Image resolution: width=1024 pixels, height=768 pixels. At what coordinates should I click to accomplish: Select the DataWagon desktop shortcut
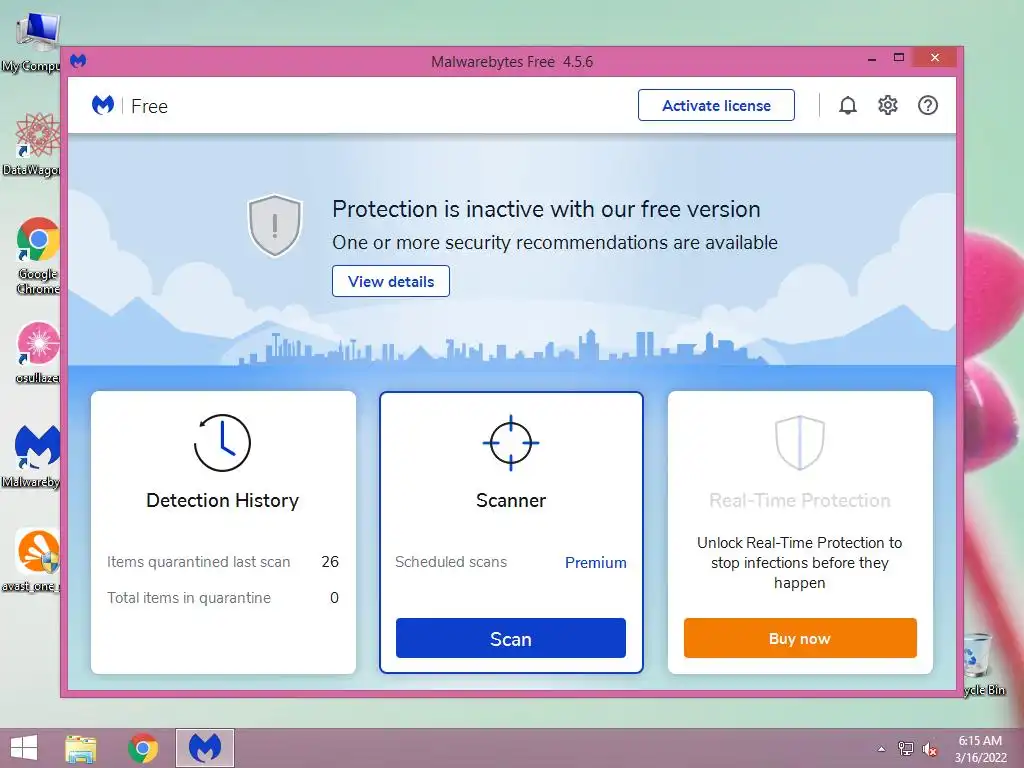[x=31, y=145]
